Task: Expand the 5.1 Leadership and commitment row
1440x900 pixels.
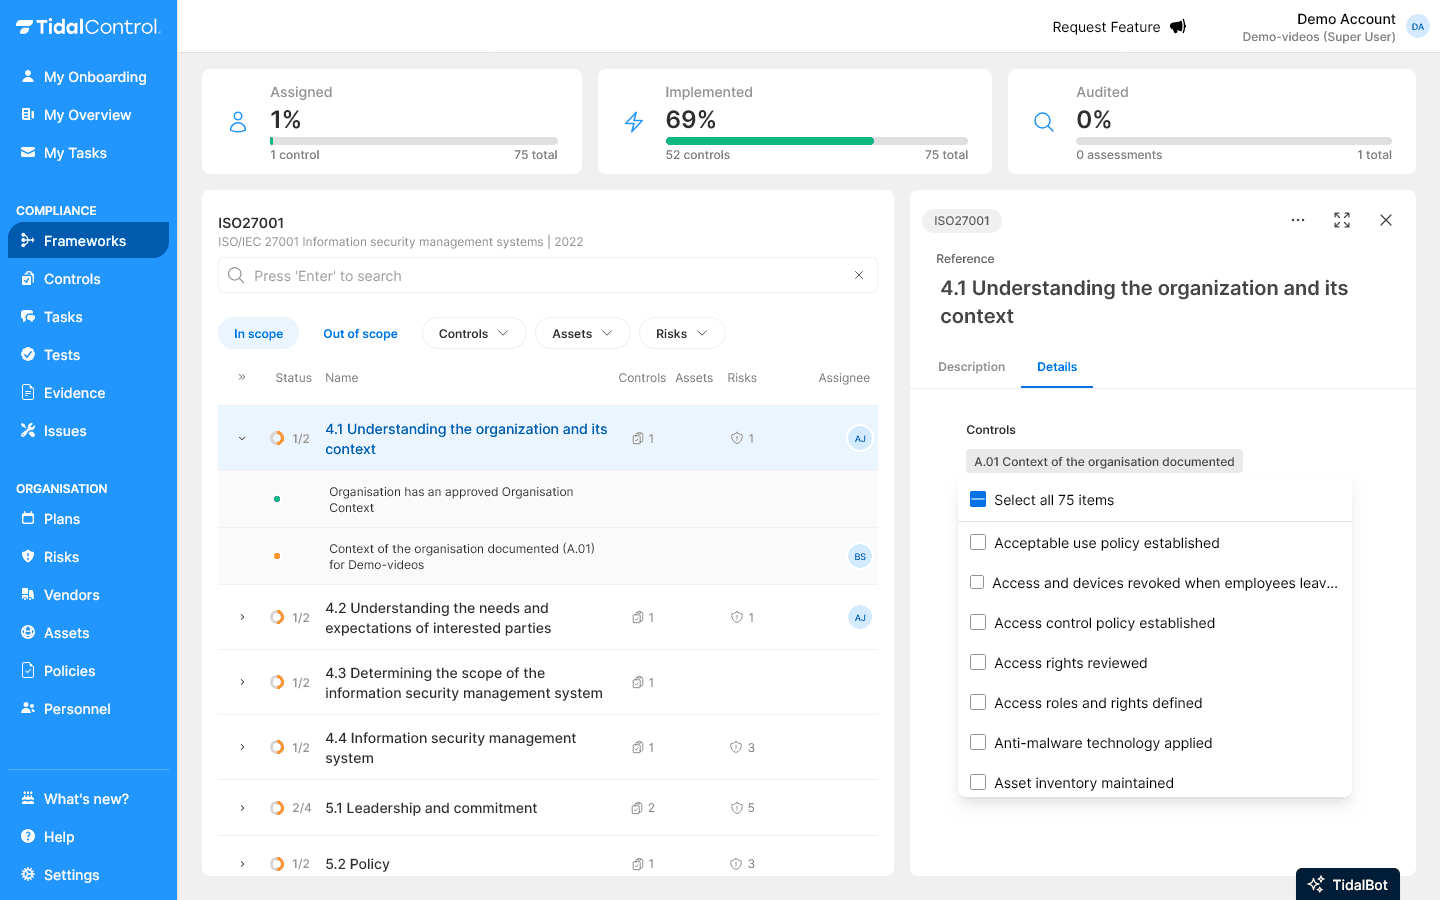Action: tap(242, 808)
